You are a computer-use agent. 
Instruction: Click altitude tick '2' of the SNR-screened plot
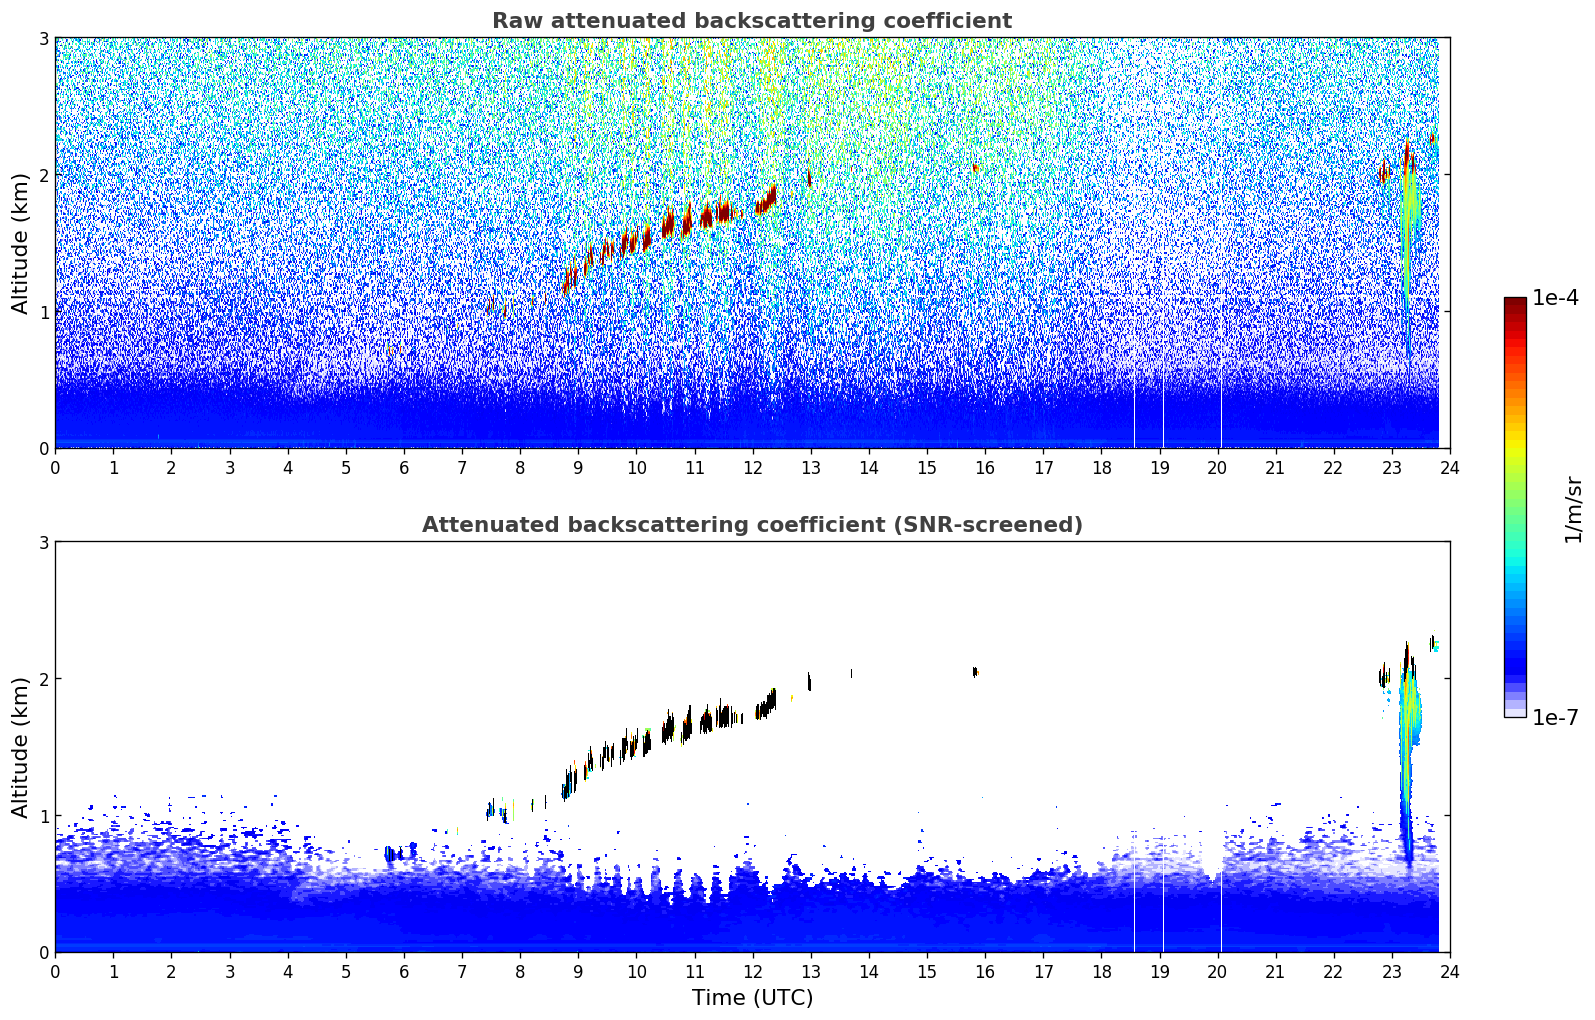tap(43, 679)
